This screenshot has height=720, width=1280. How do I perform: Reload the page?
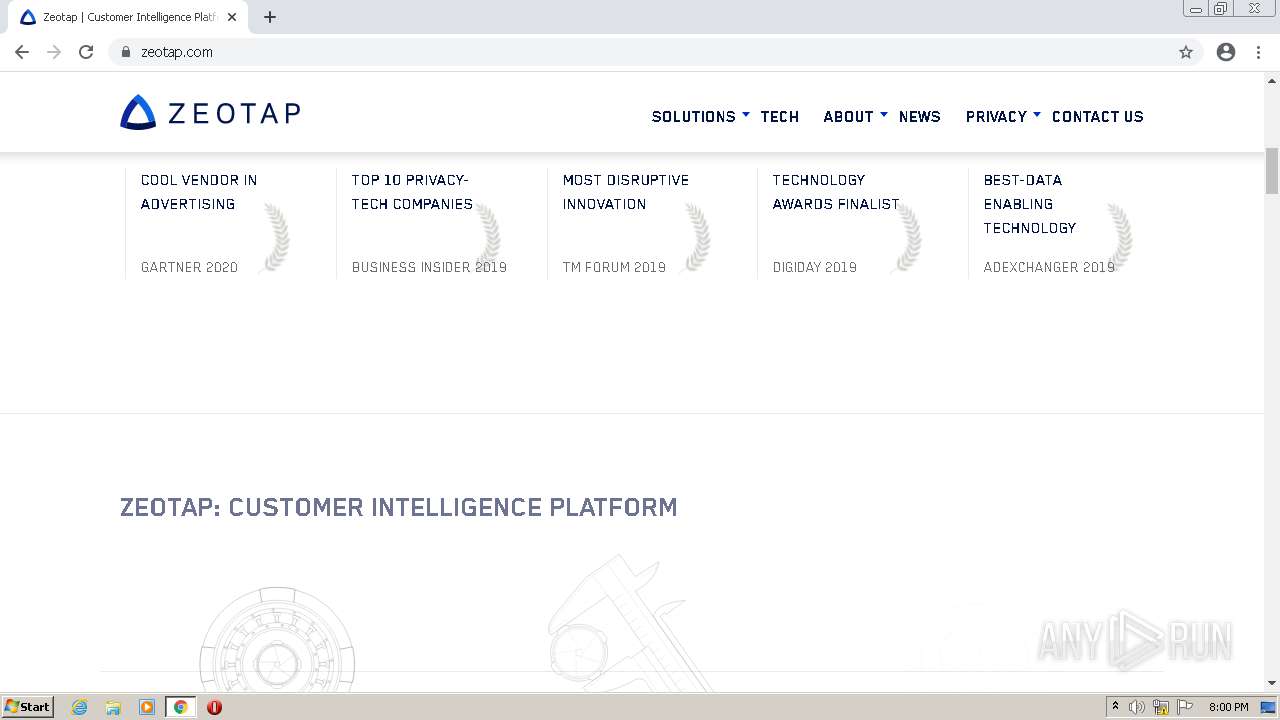86,52
